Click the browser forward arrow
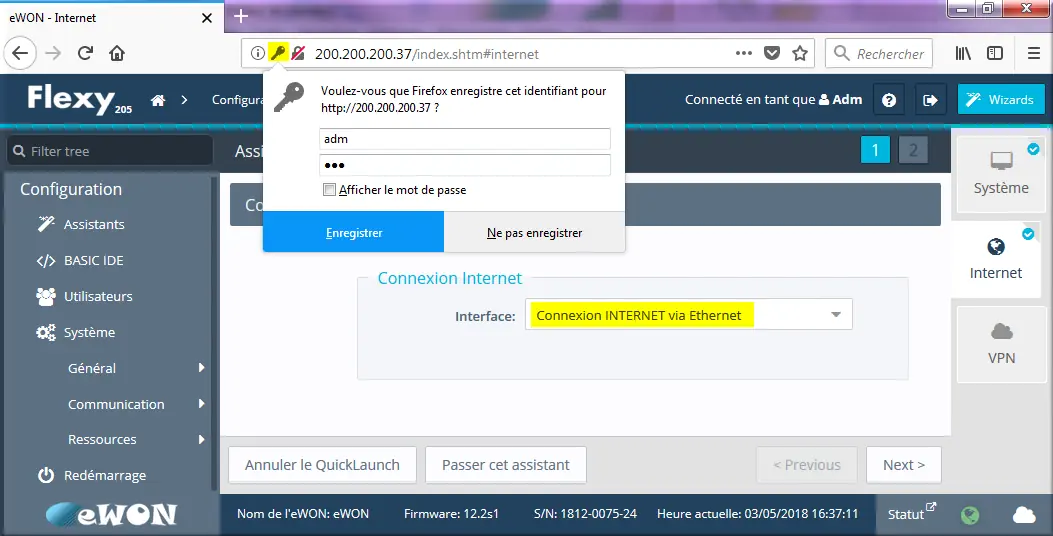 point(53,53)
